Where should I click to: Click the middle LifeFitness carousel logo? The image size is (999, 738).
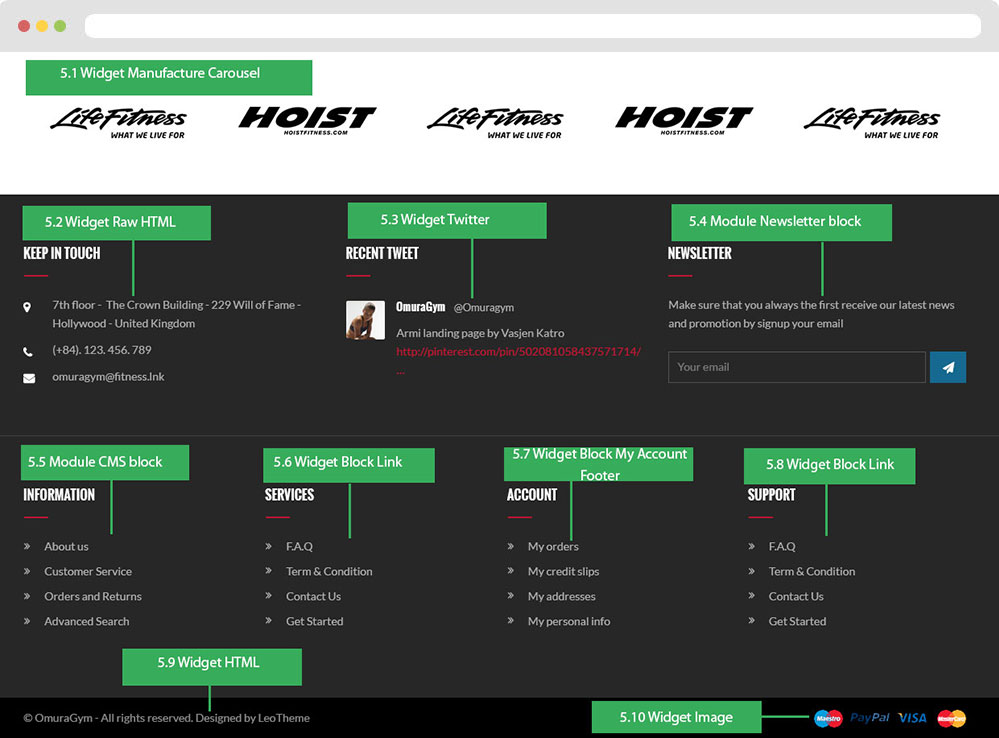(495, 123)
